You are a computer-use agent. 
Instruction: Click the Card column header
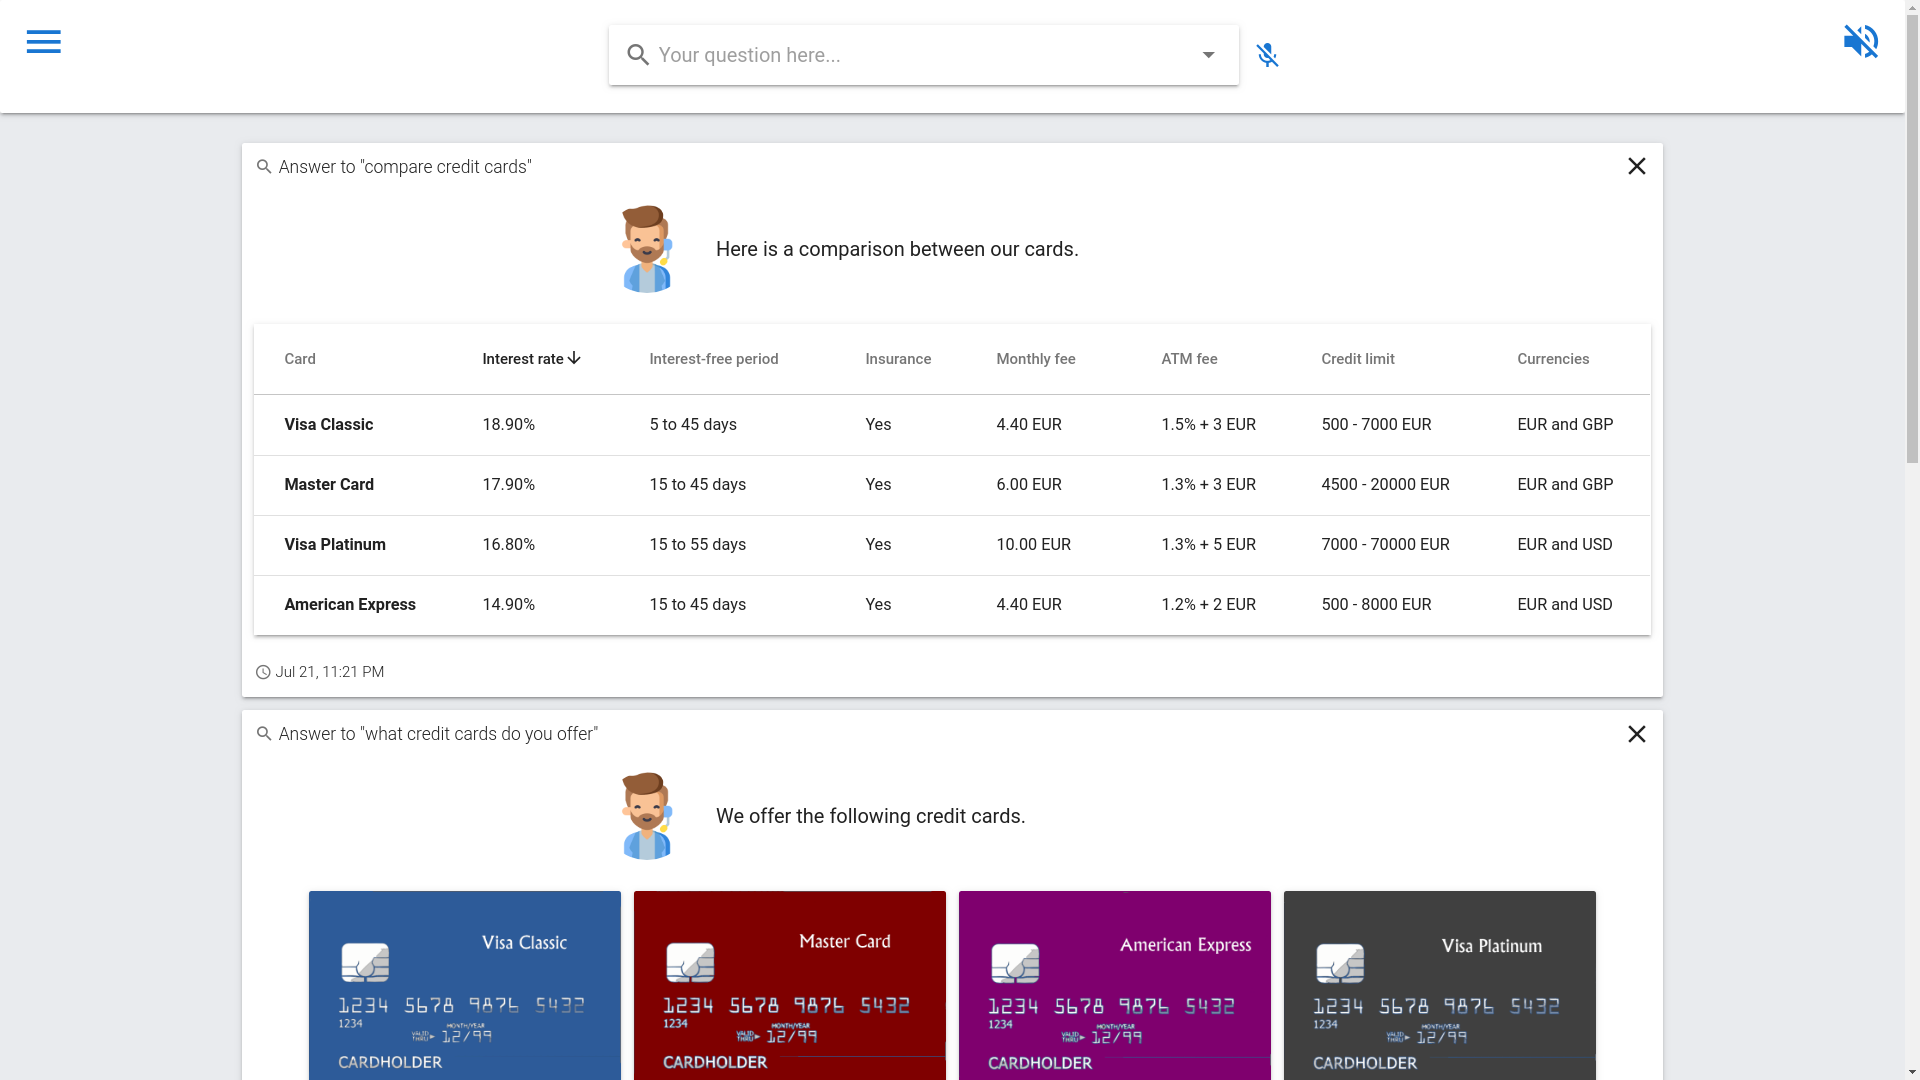(x=299, y=359)
